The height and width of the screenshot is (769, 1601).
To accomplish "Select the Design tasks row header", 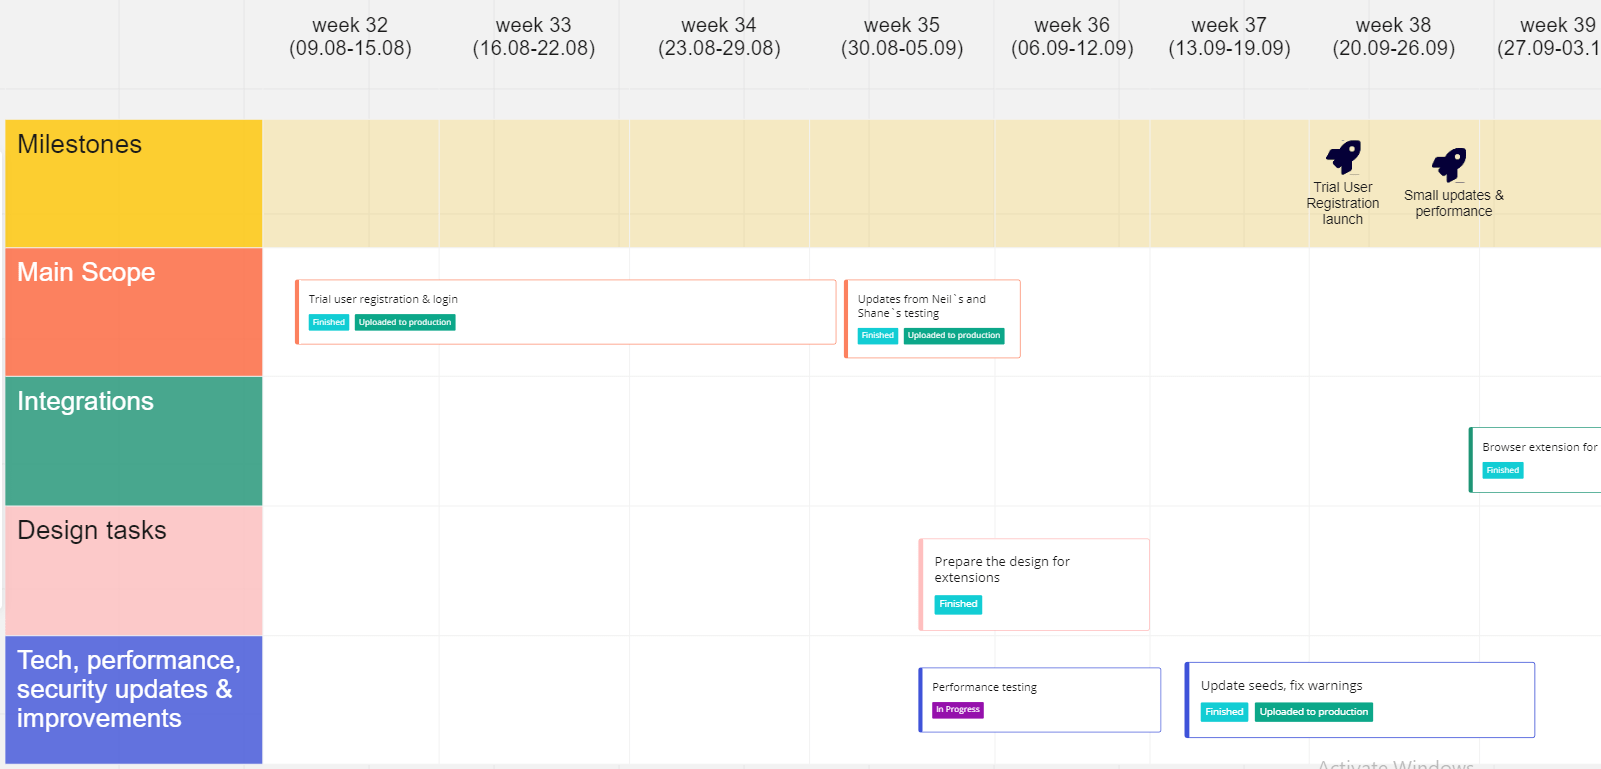I will tap(133, 570).
